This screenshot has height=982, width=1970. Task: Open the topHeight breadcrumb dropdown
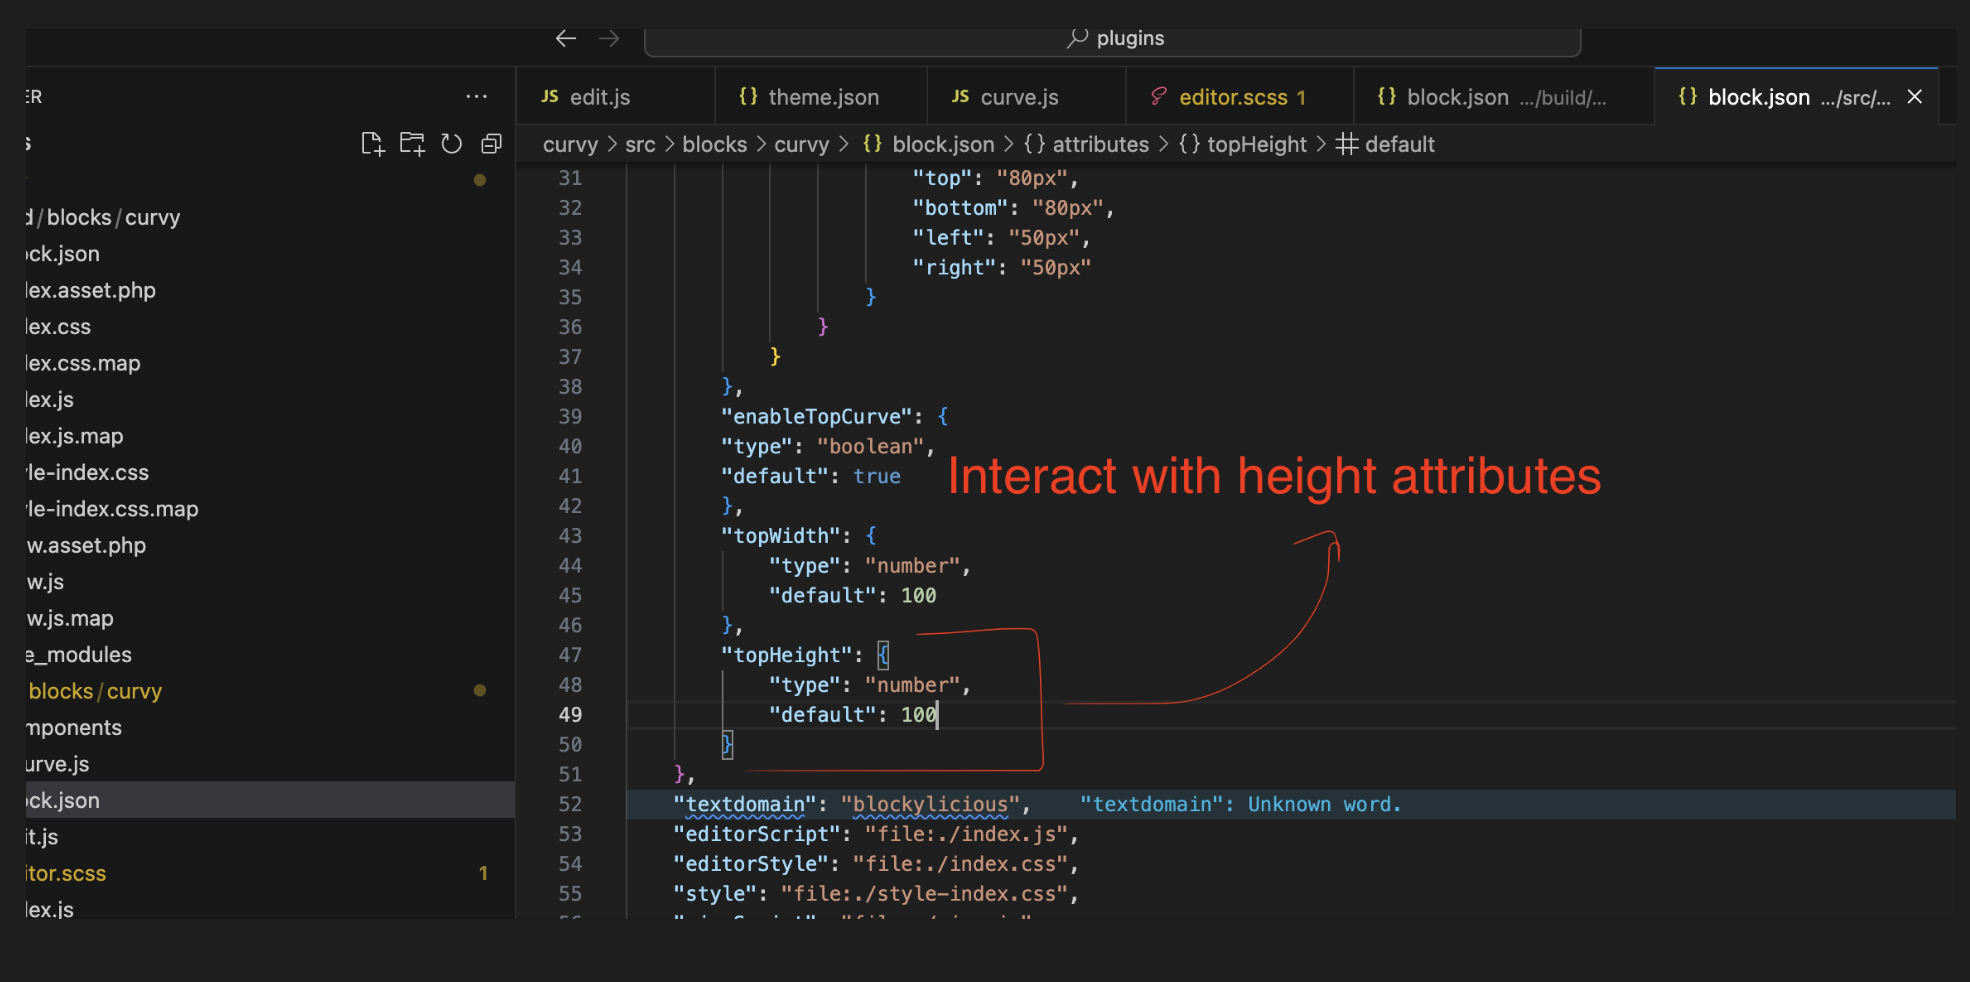point(1243,144)
